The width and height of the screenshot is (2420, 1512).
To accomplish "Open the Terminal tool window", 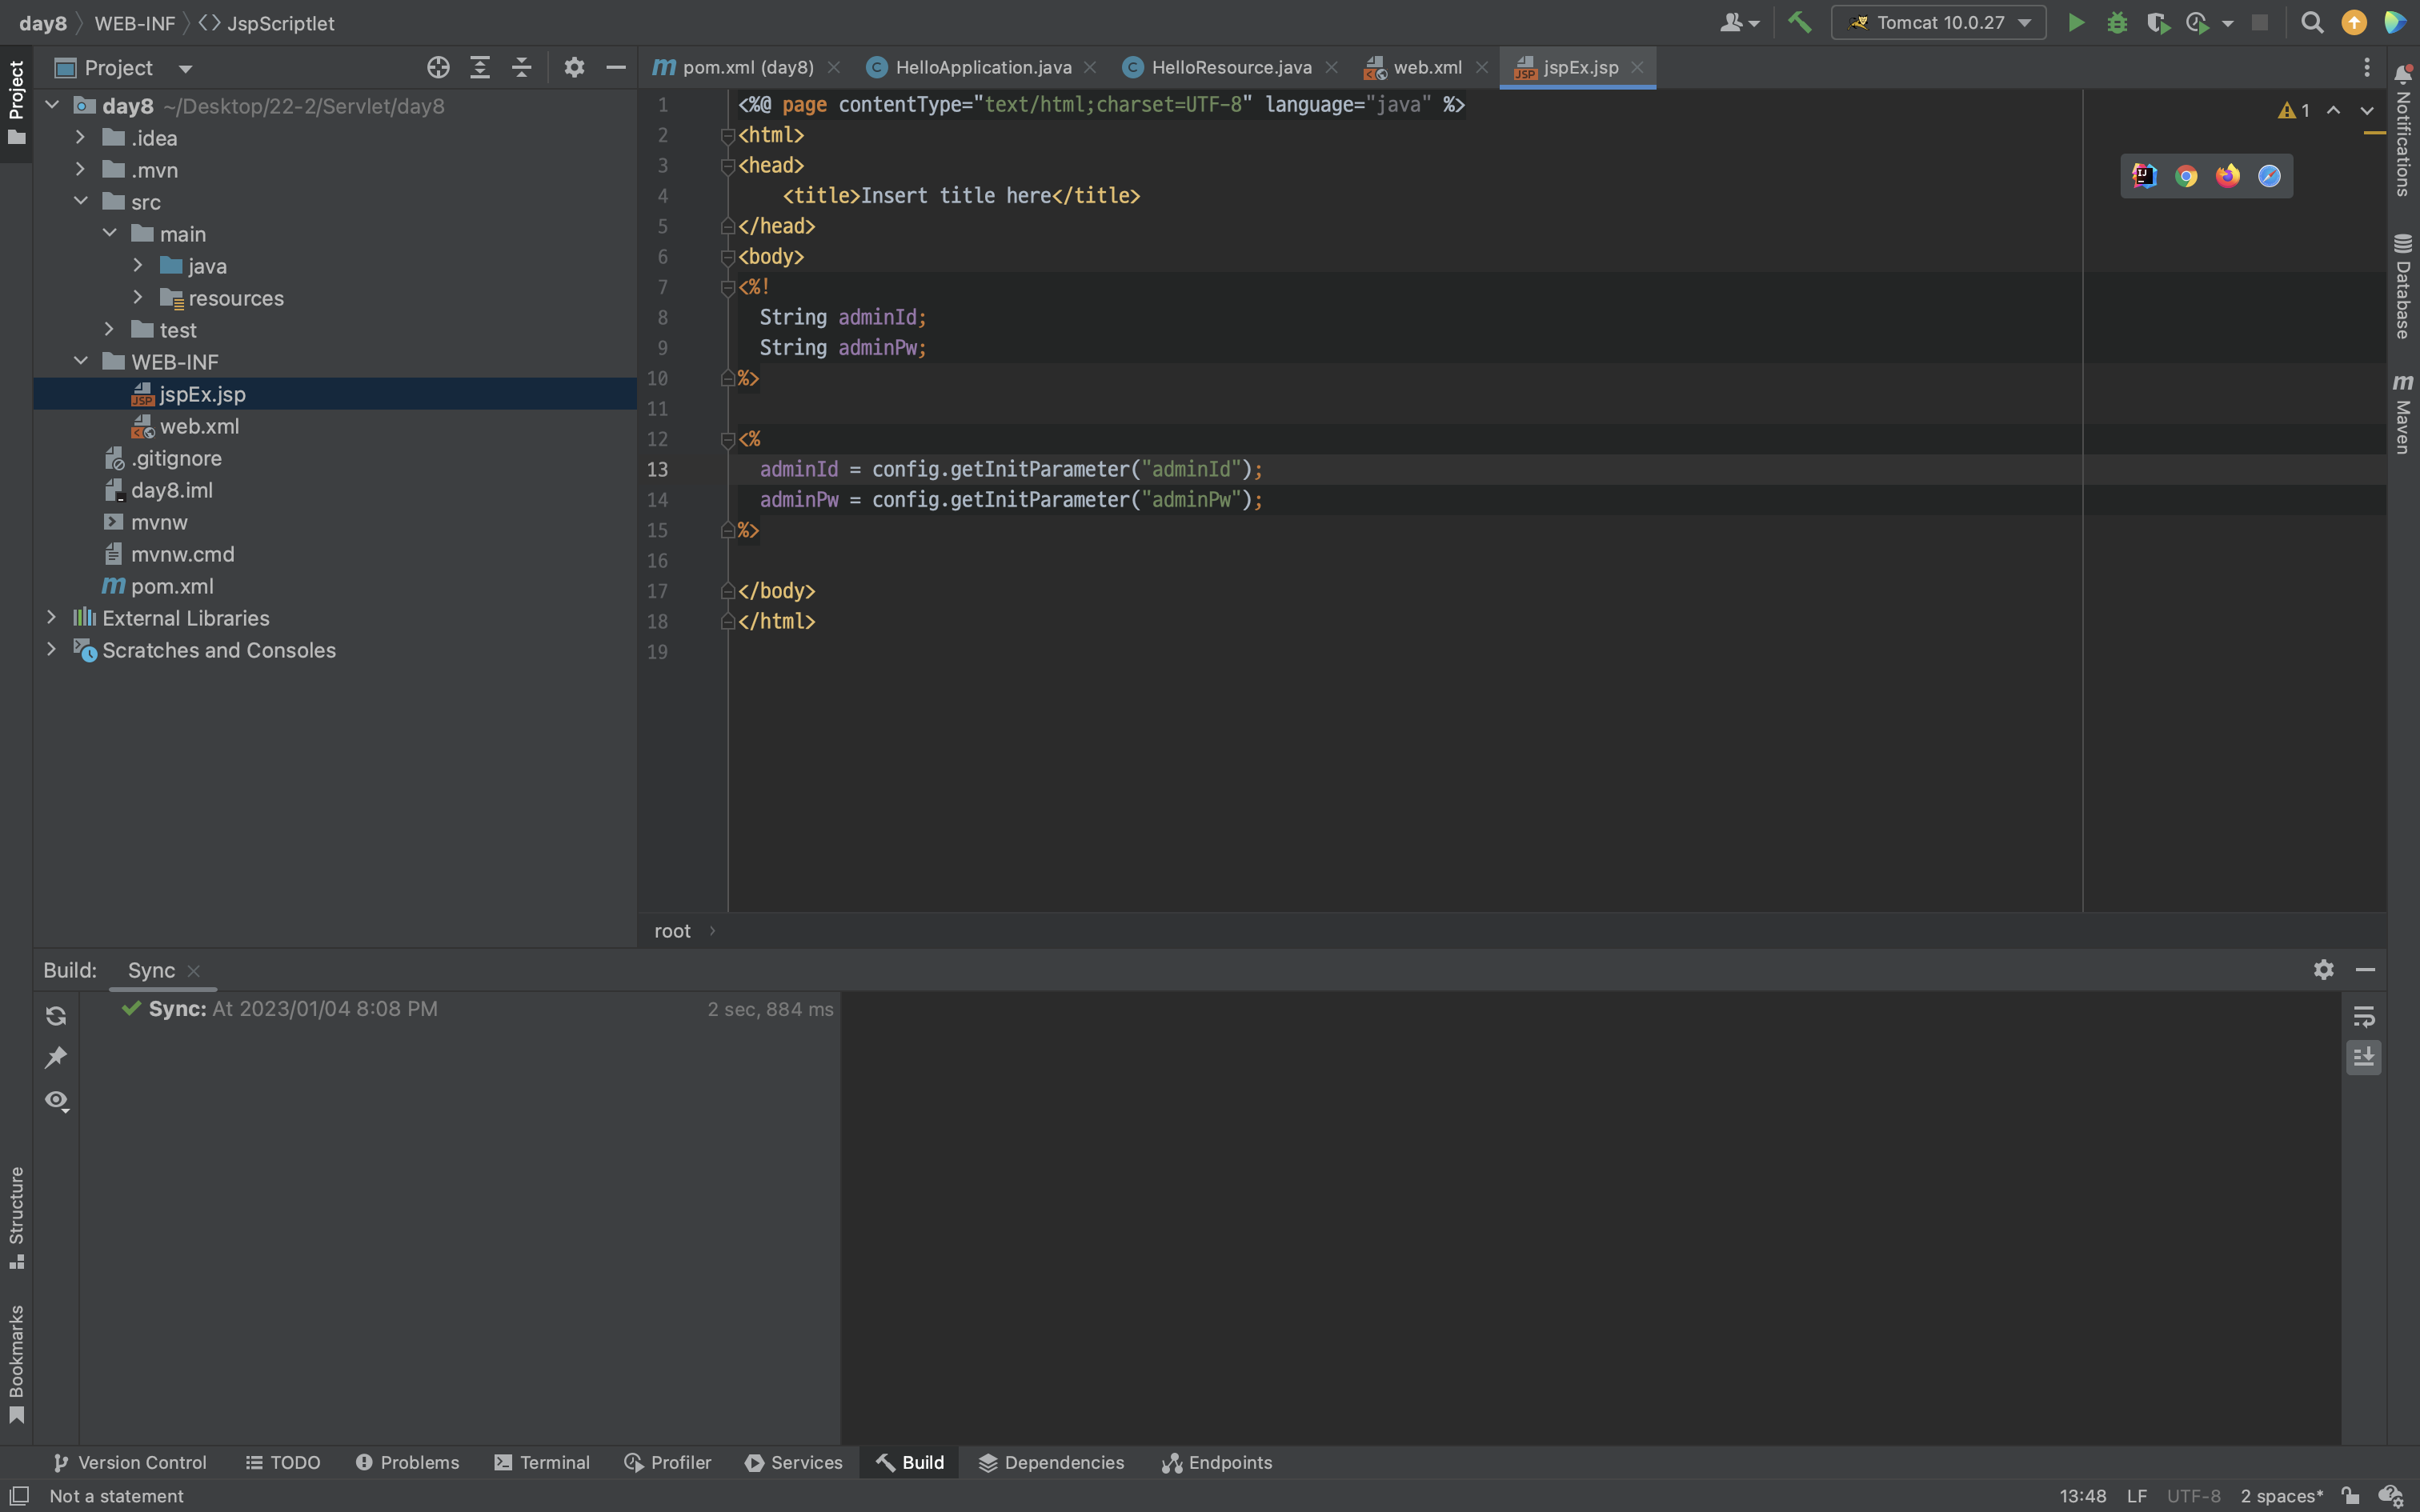I will pos(542,1462).
